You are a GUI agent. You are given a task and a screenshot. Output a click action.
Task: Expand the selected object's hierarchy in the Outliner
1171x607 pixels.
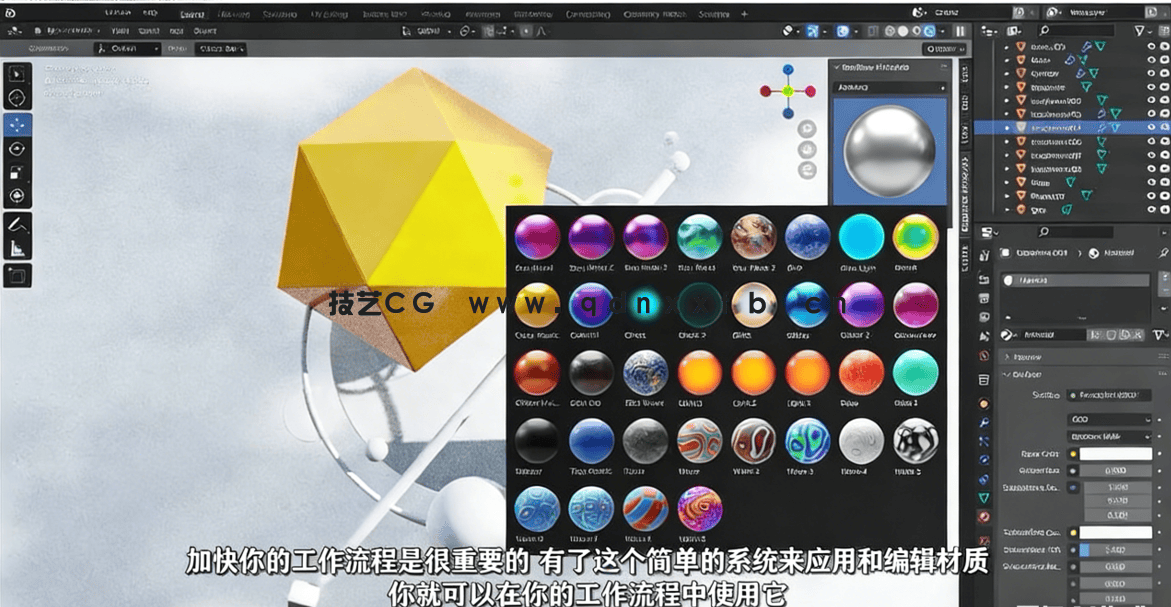(1009, 126)
